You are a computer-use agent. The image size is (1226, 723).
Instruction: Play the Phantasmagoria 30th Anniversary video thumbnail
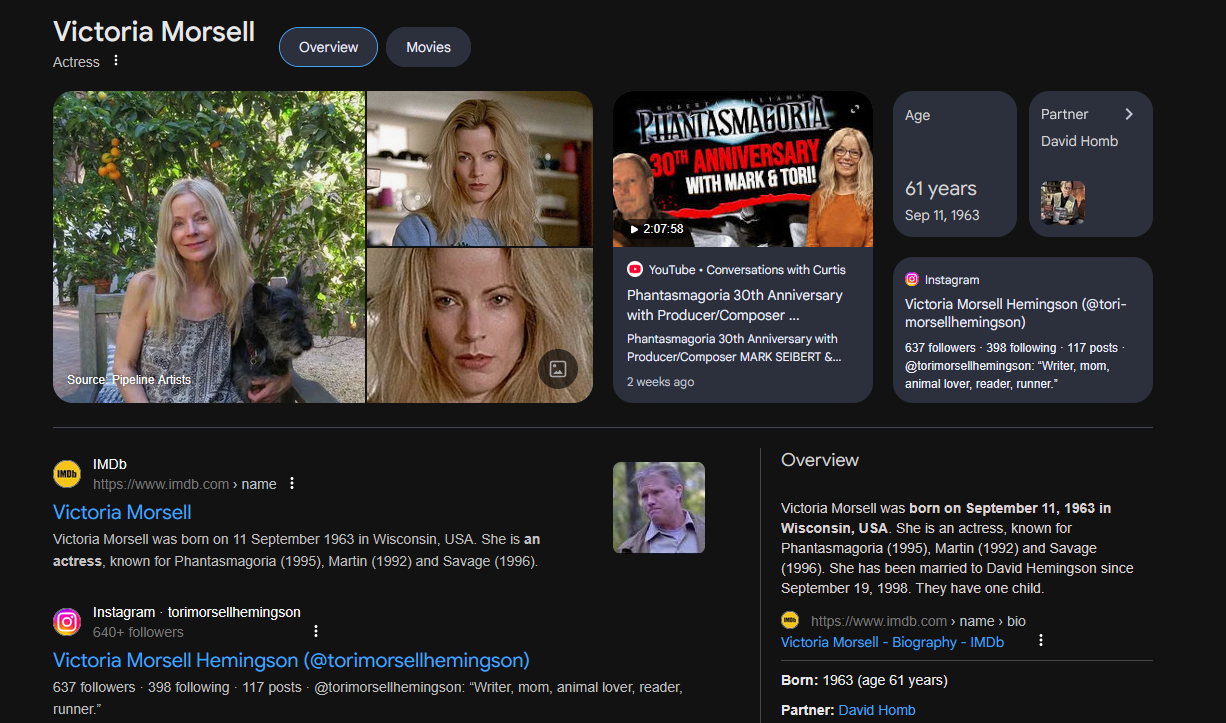click(x=743, y=169)
